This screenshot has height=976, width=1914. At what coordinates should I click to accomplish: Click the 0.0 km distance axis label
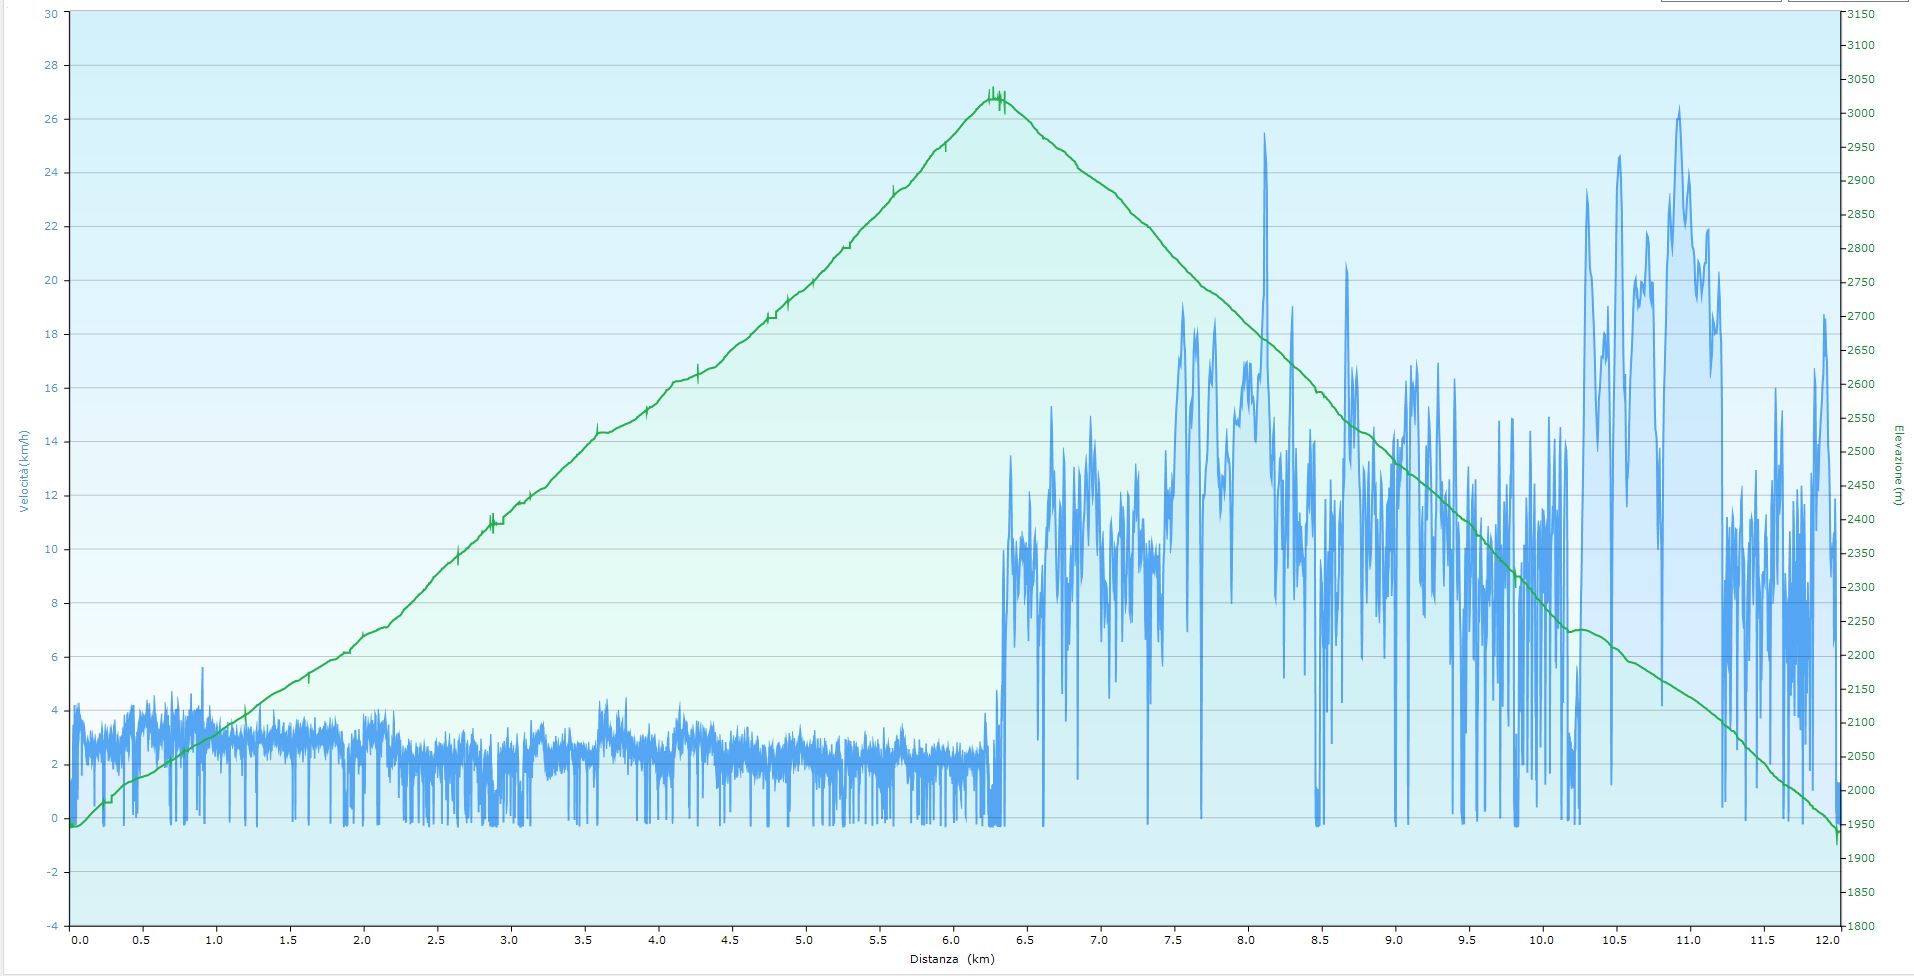pos(78,940)
